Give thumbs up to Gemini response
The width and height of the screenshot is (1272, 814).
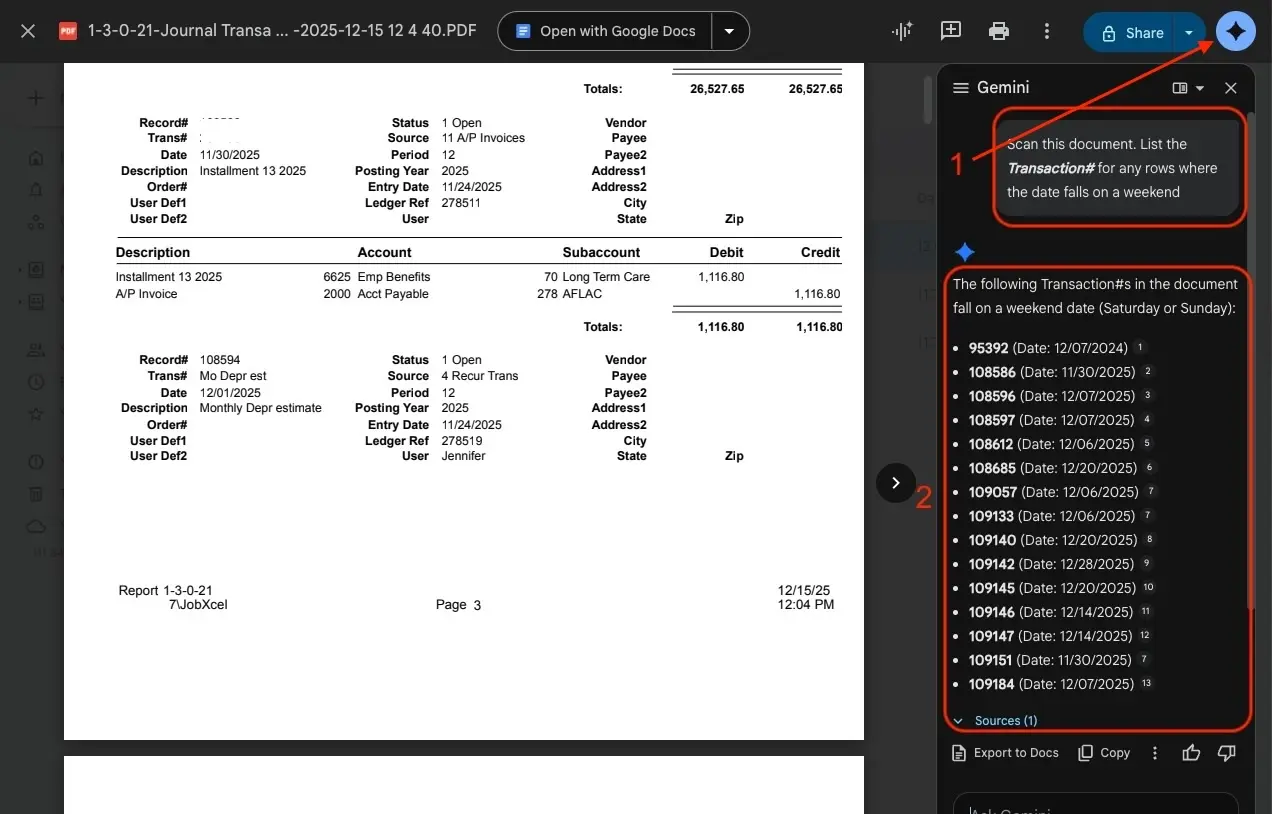[x=1190, y=753]
